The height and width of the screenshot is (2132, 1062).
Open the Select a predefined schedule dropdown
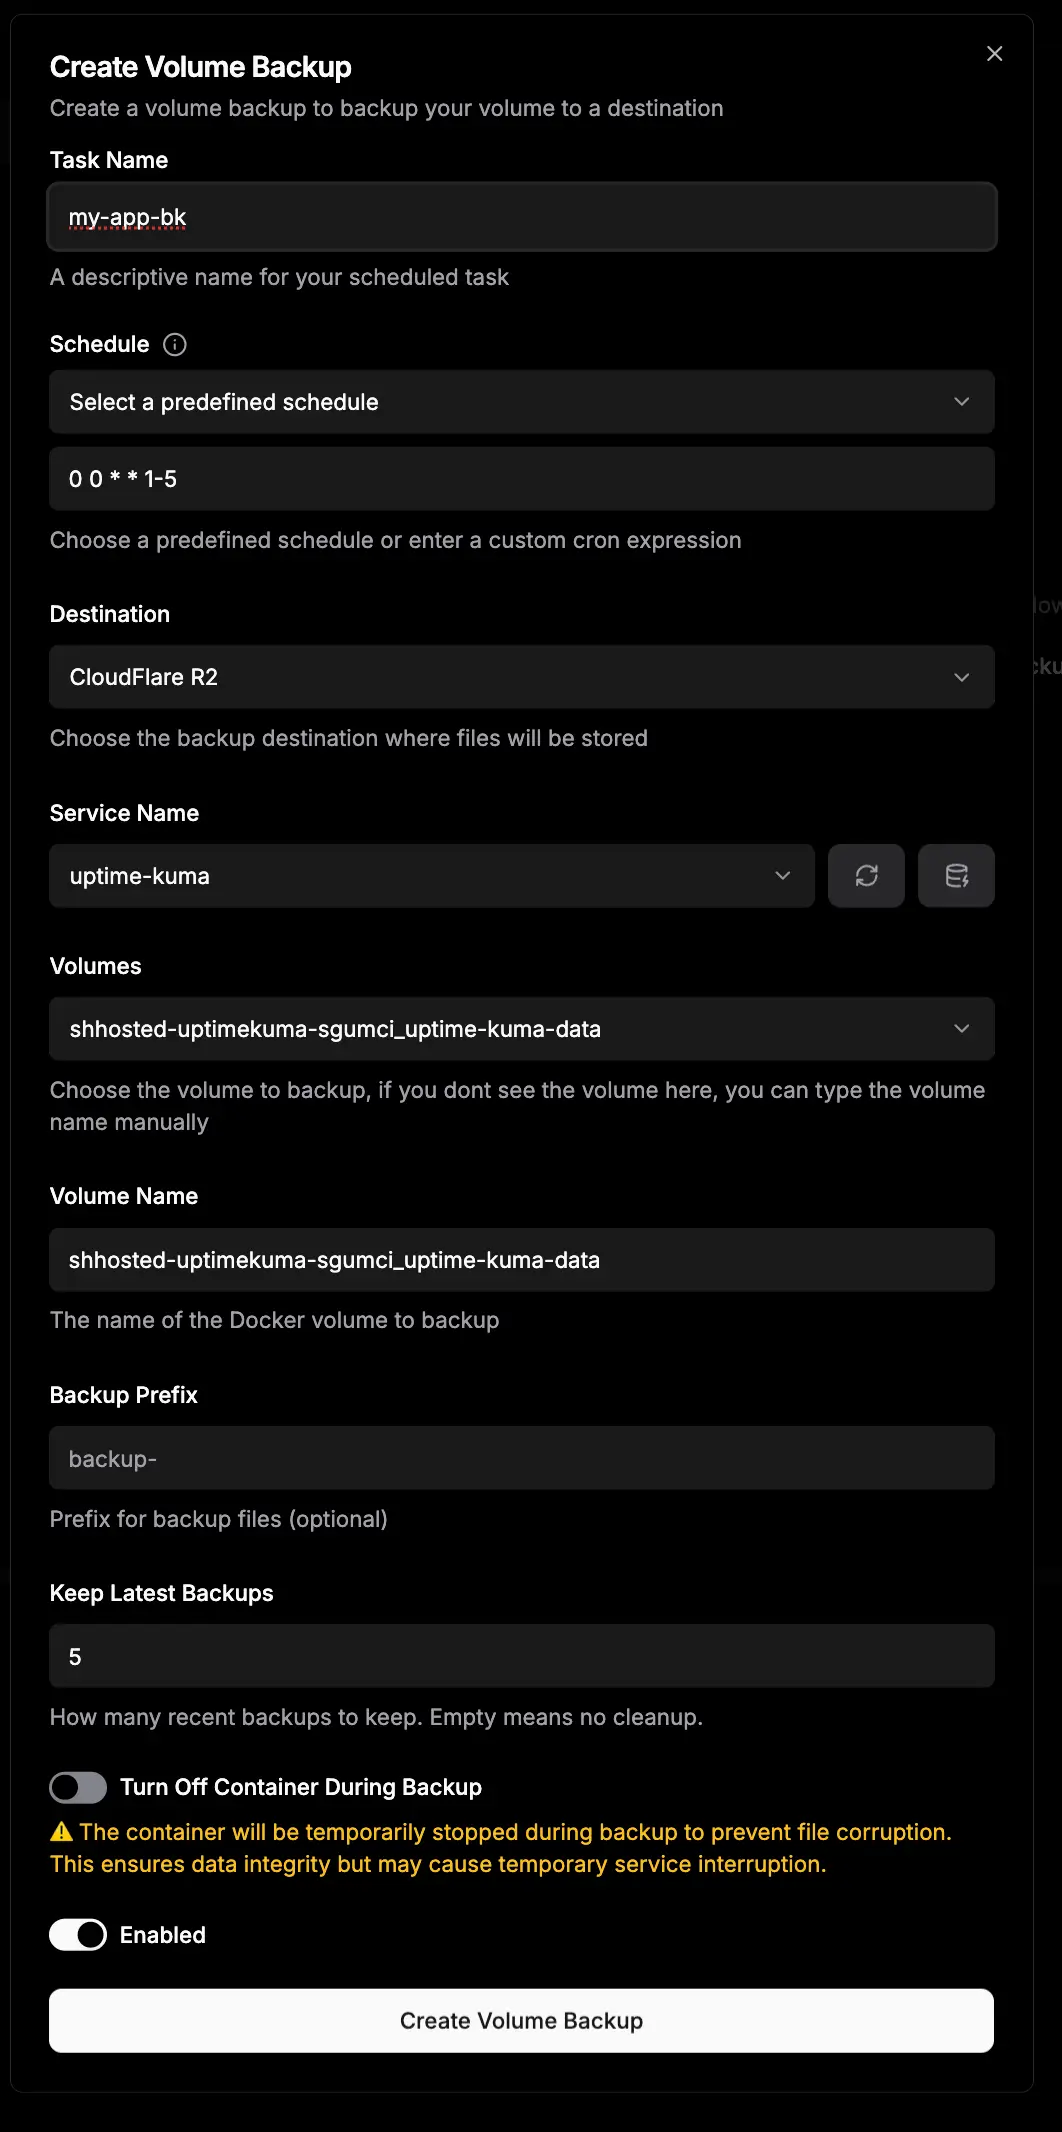coord(522,402)
